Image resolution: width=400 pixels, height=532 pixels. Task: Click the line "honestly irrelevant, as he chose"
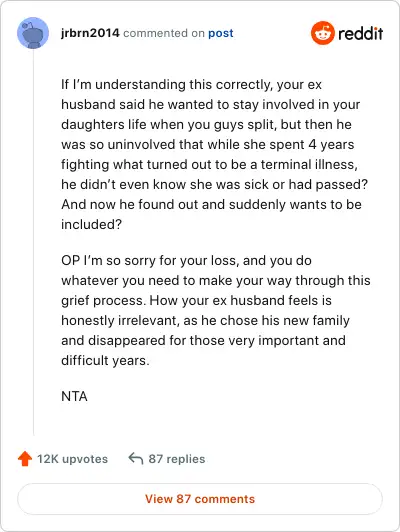click(205, 320)
